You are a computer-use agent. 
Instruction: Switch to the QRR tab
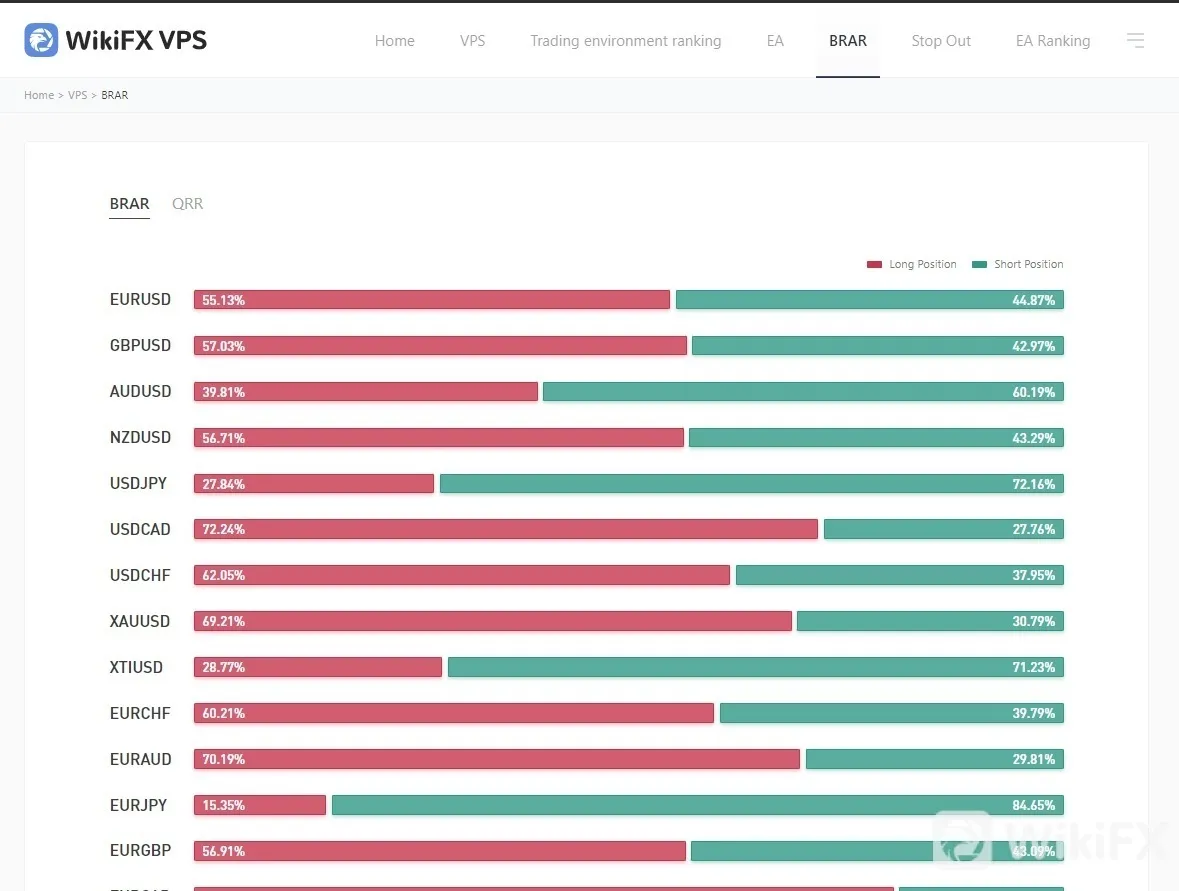(x=187, y=204)
